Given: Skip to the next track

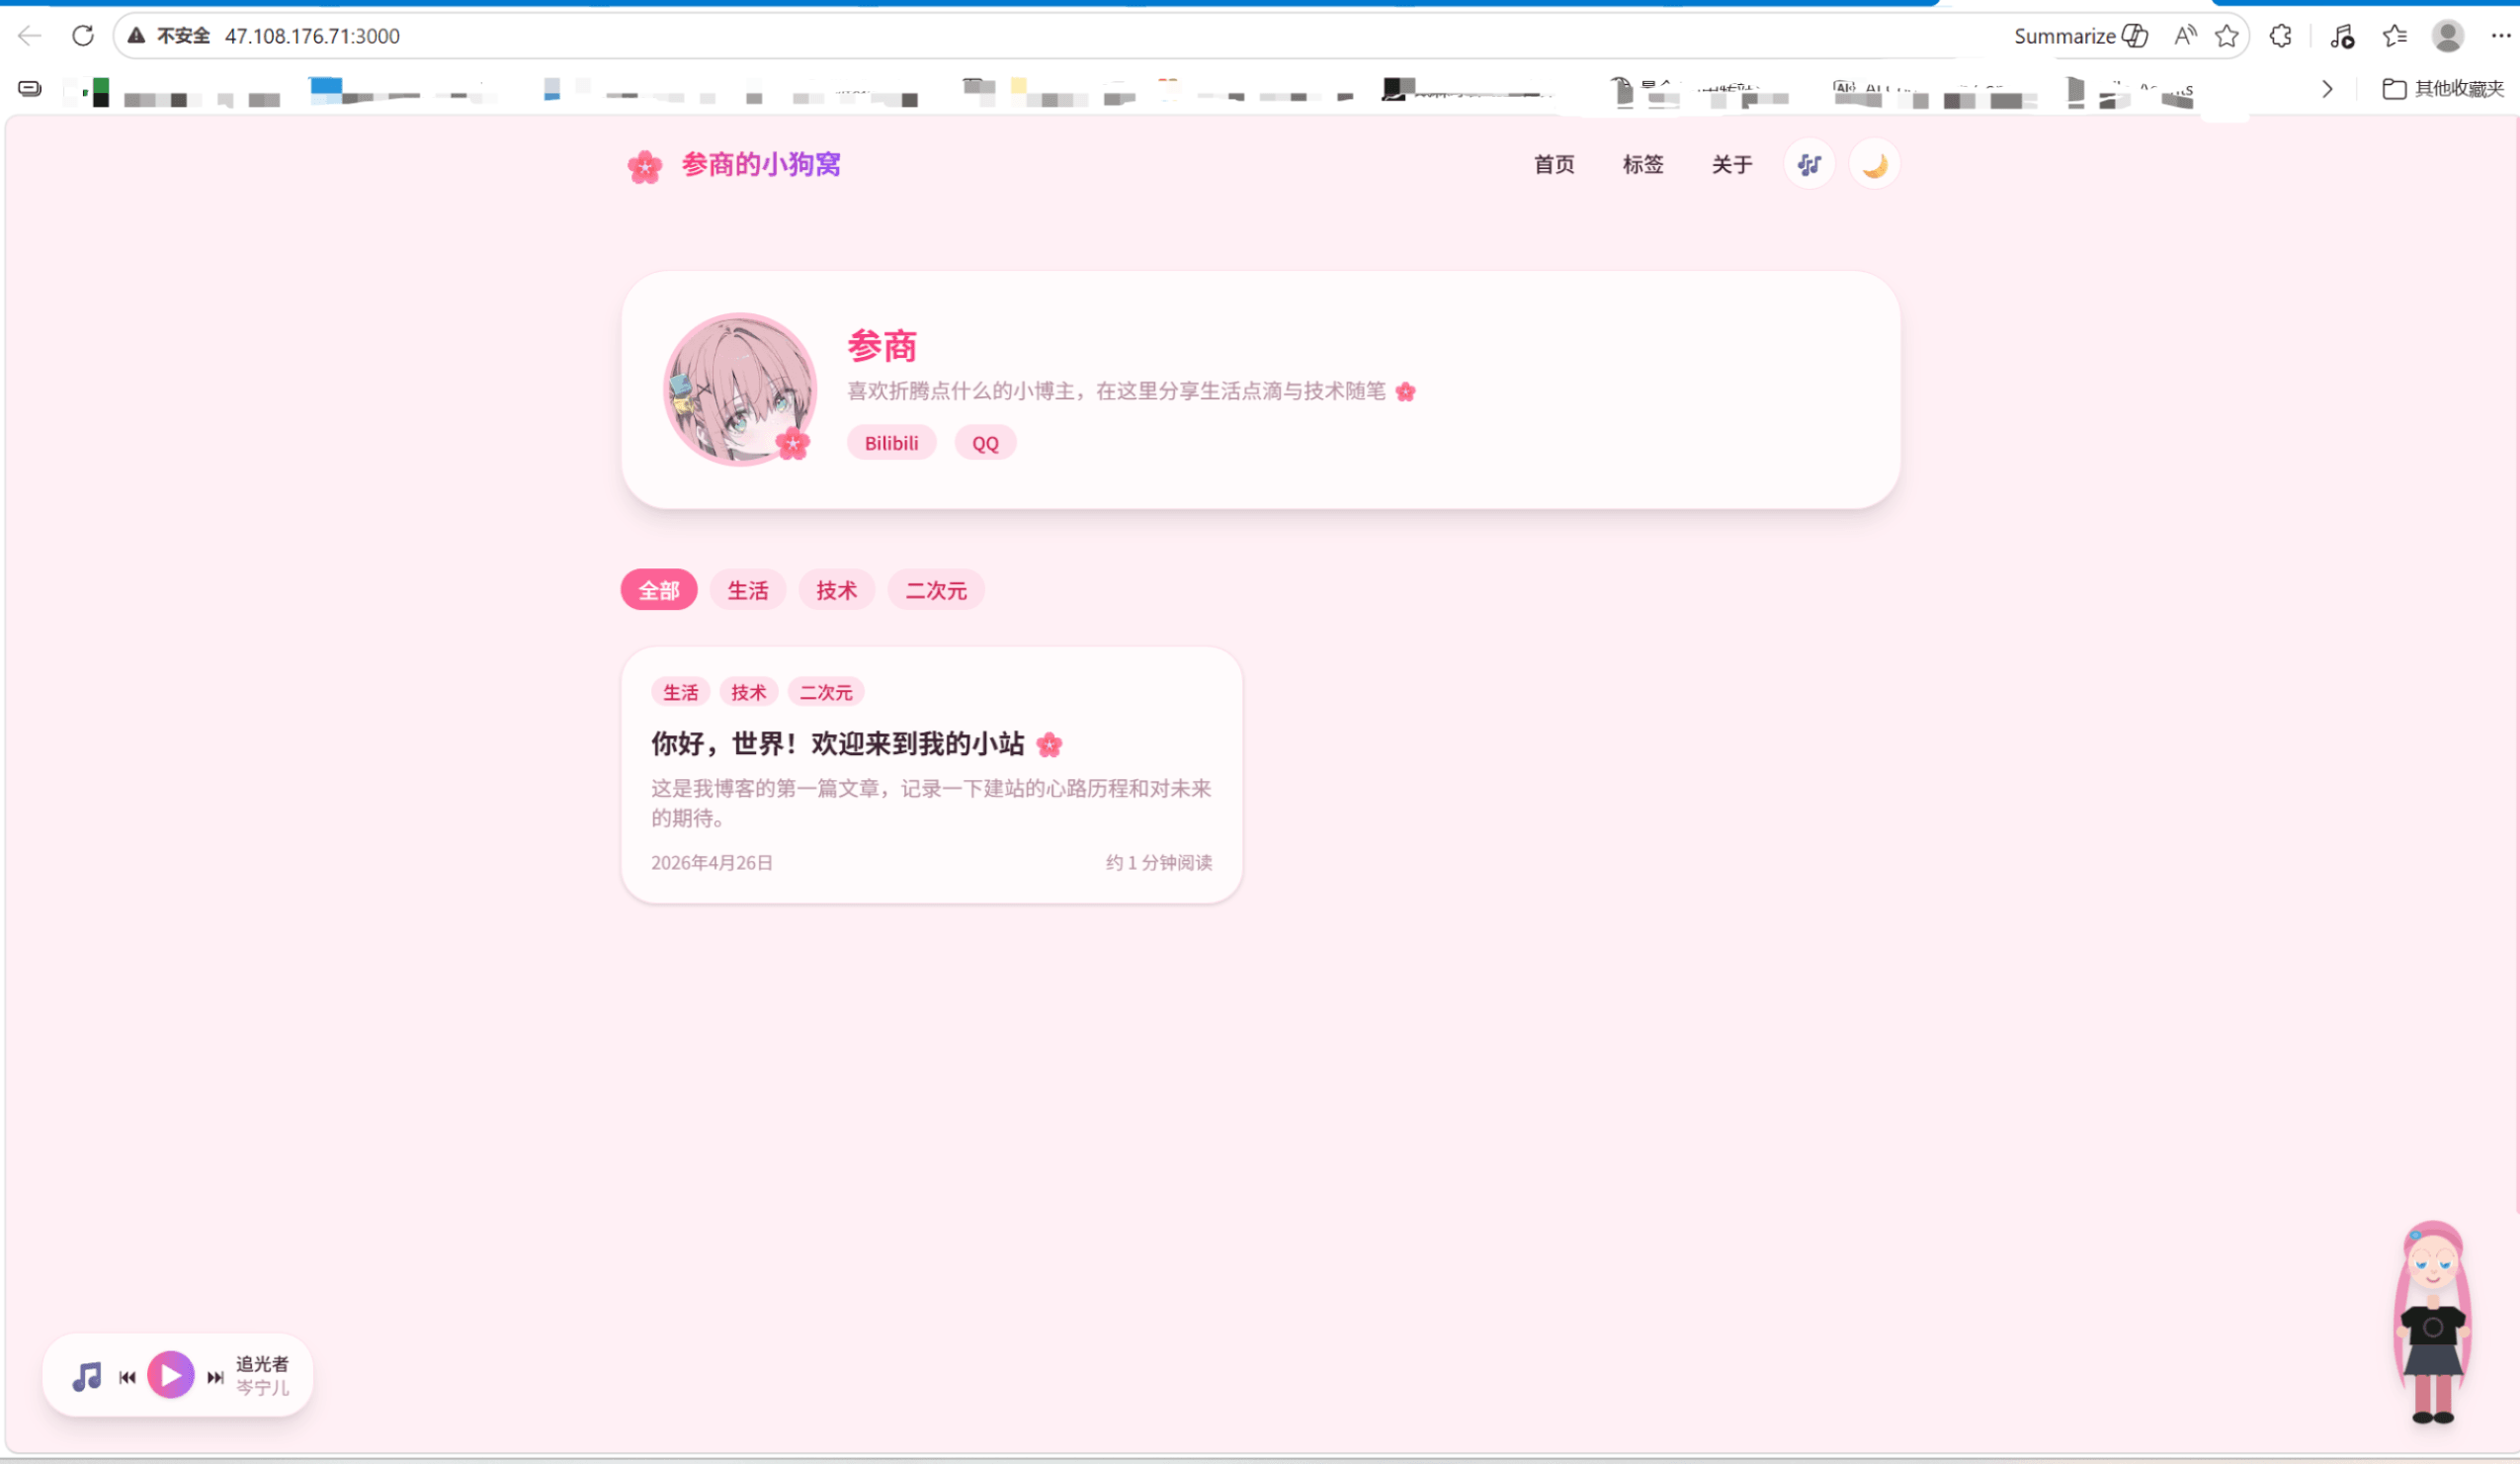Looking at the screenshot, I should pyautogui.click(x=215, y=1377).
